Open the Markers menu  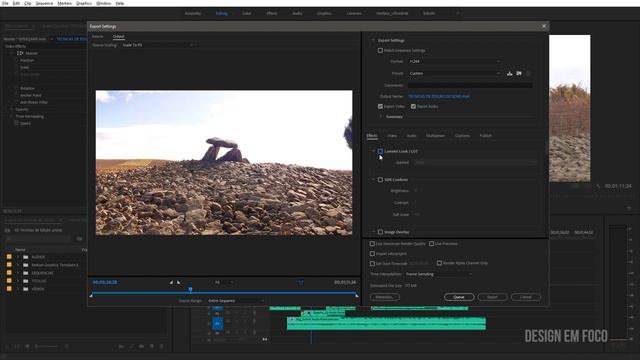point(64,3)
